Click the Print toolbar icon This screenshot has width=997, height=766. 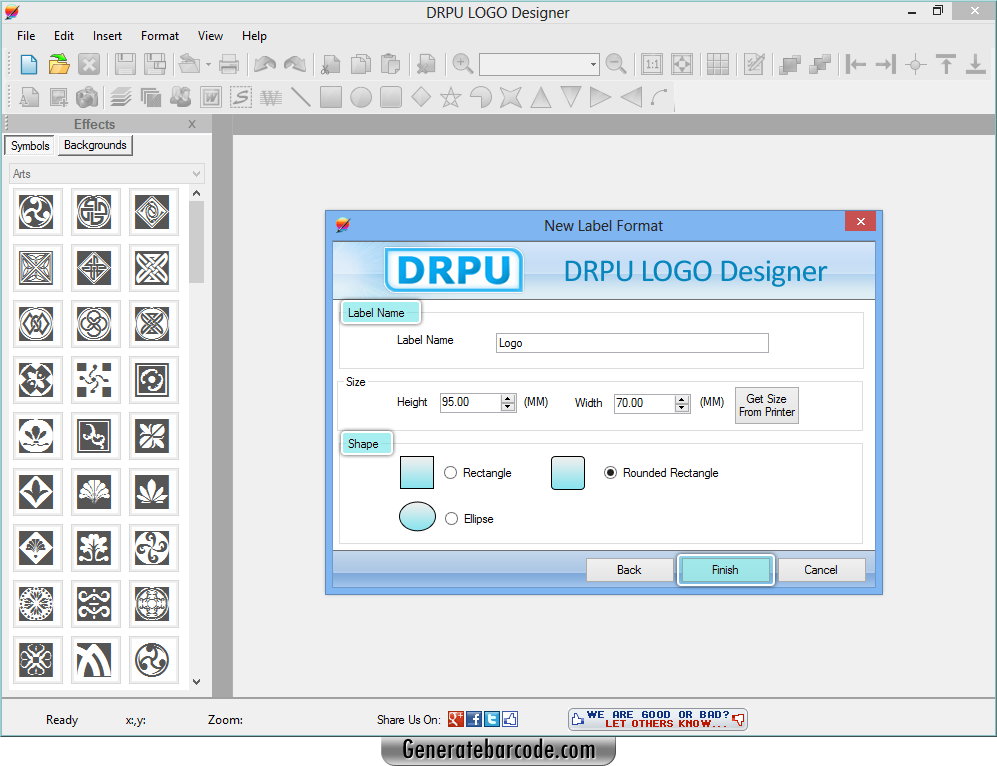228,64
